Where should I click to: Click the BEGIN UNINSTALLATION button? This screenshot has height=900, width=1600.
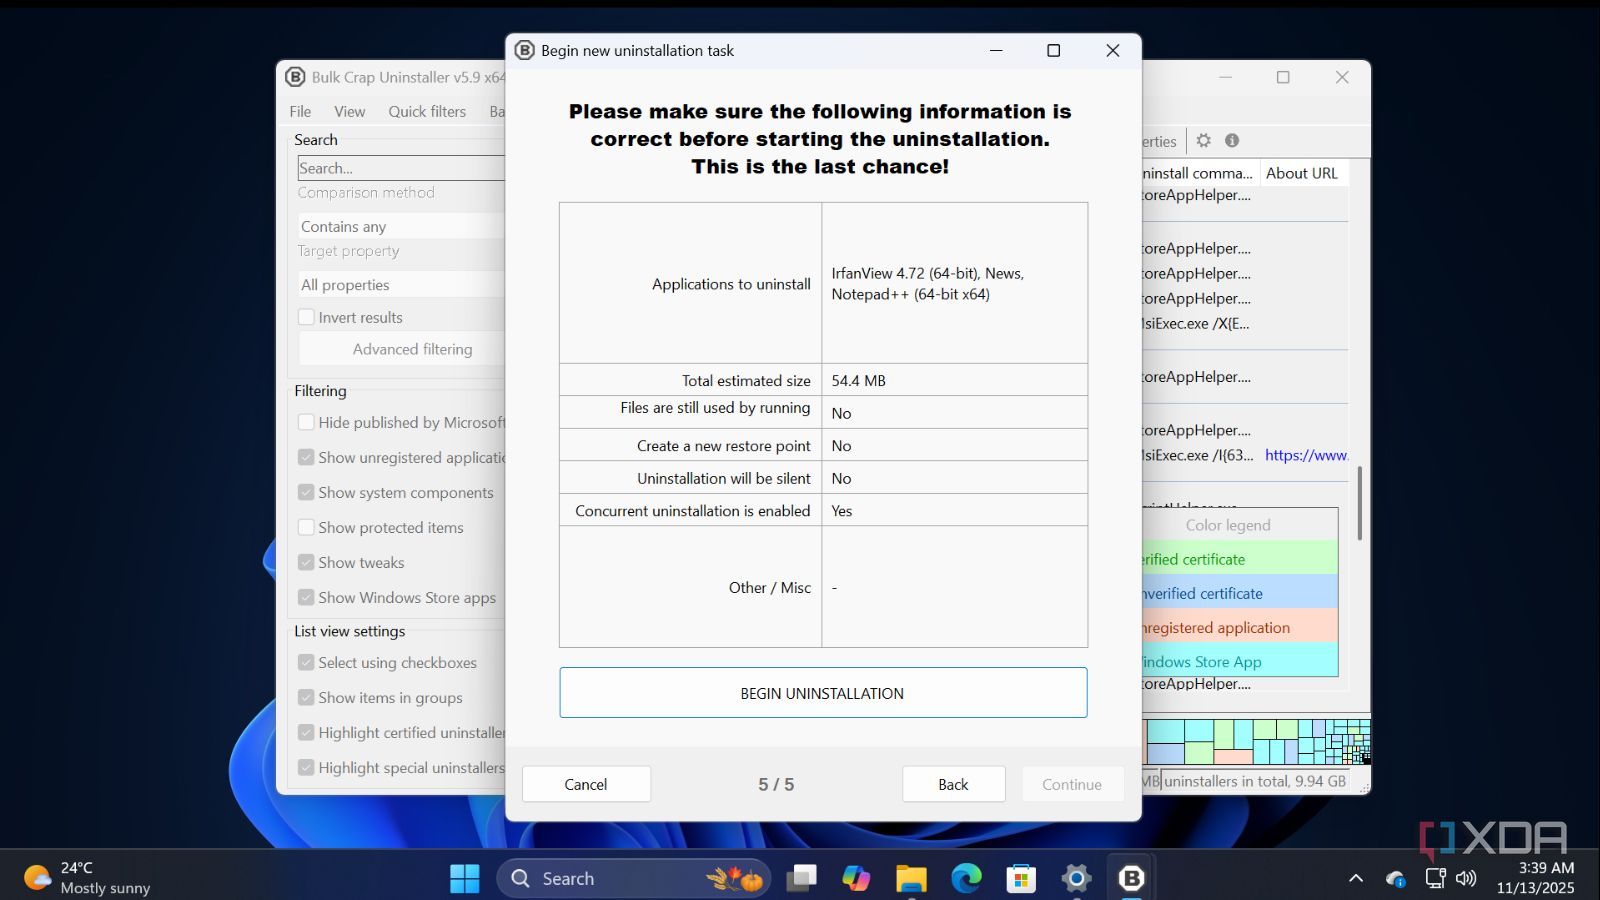823,693
